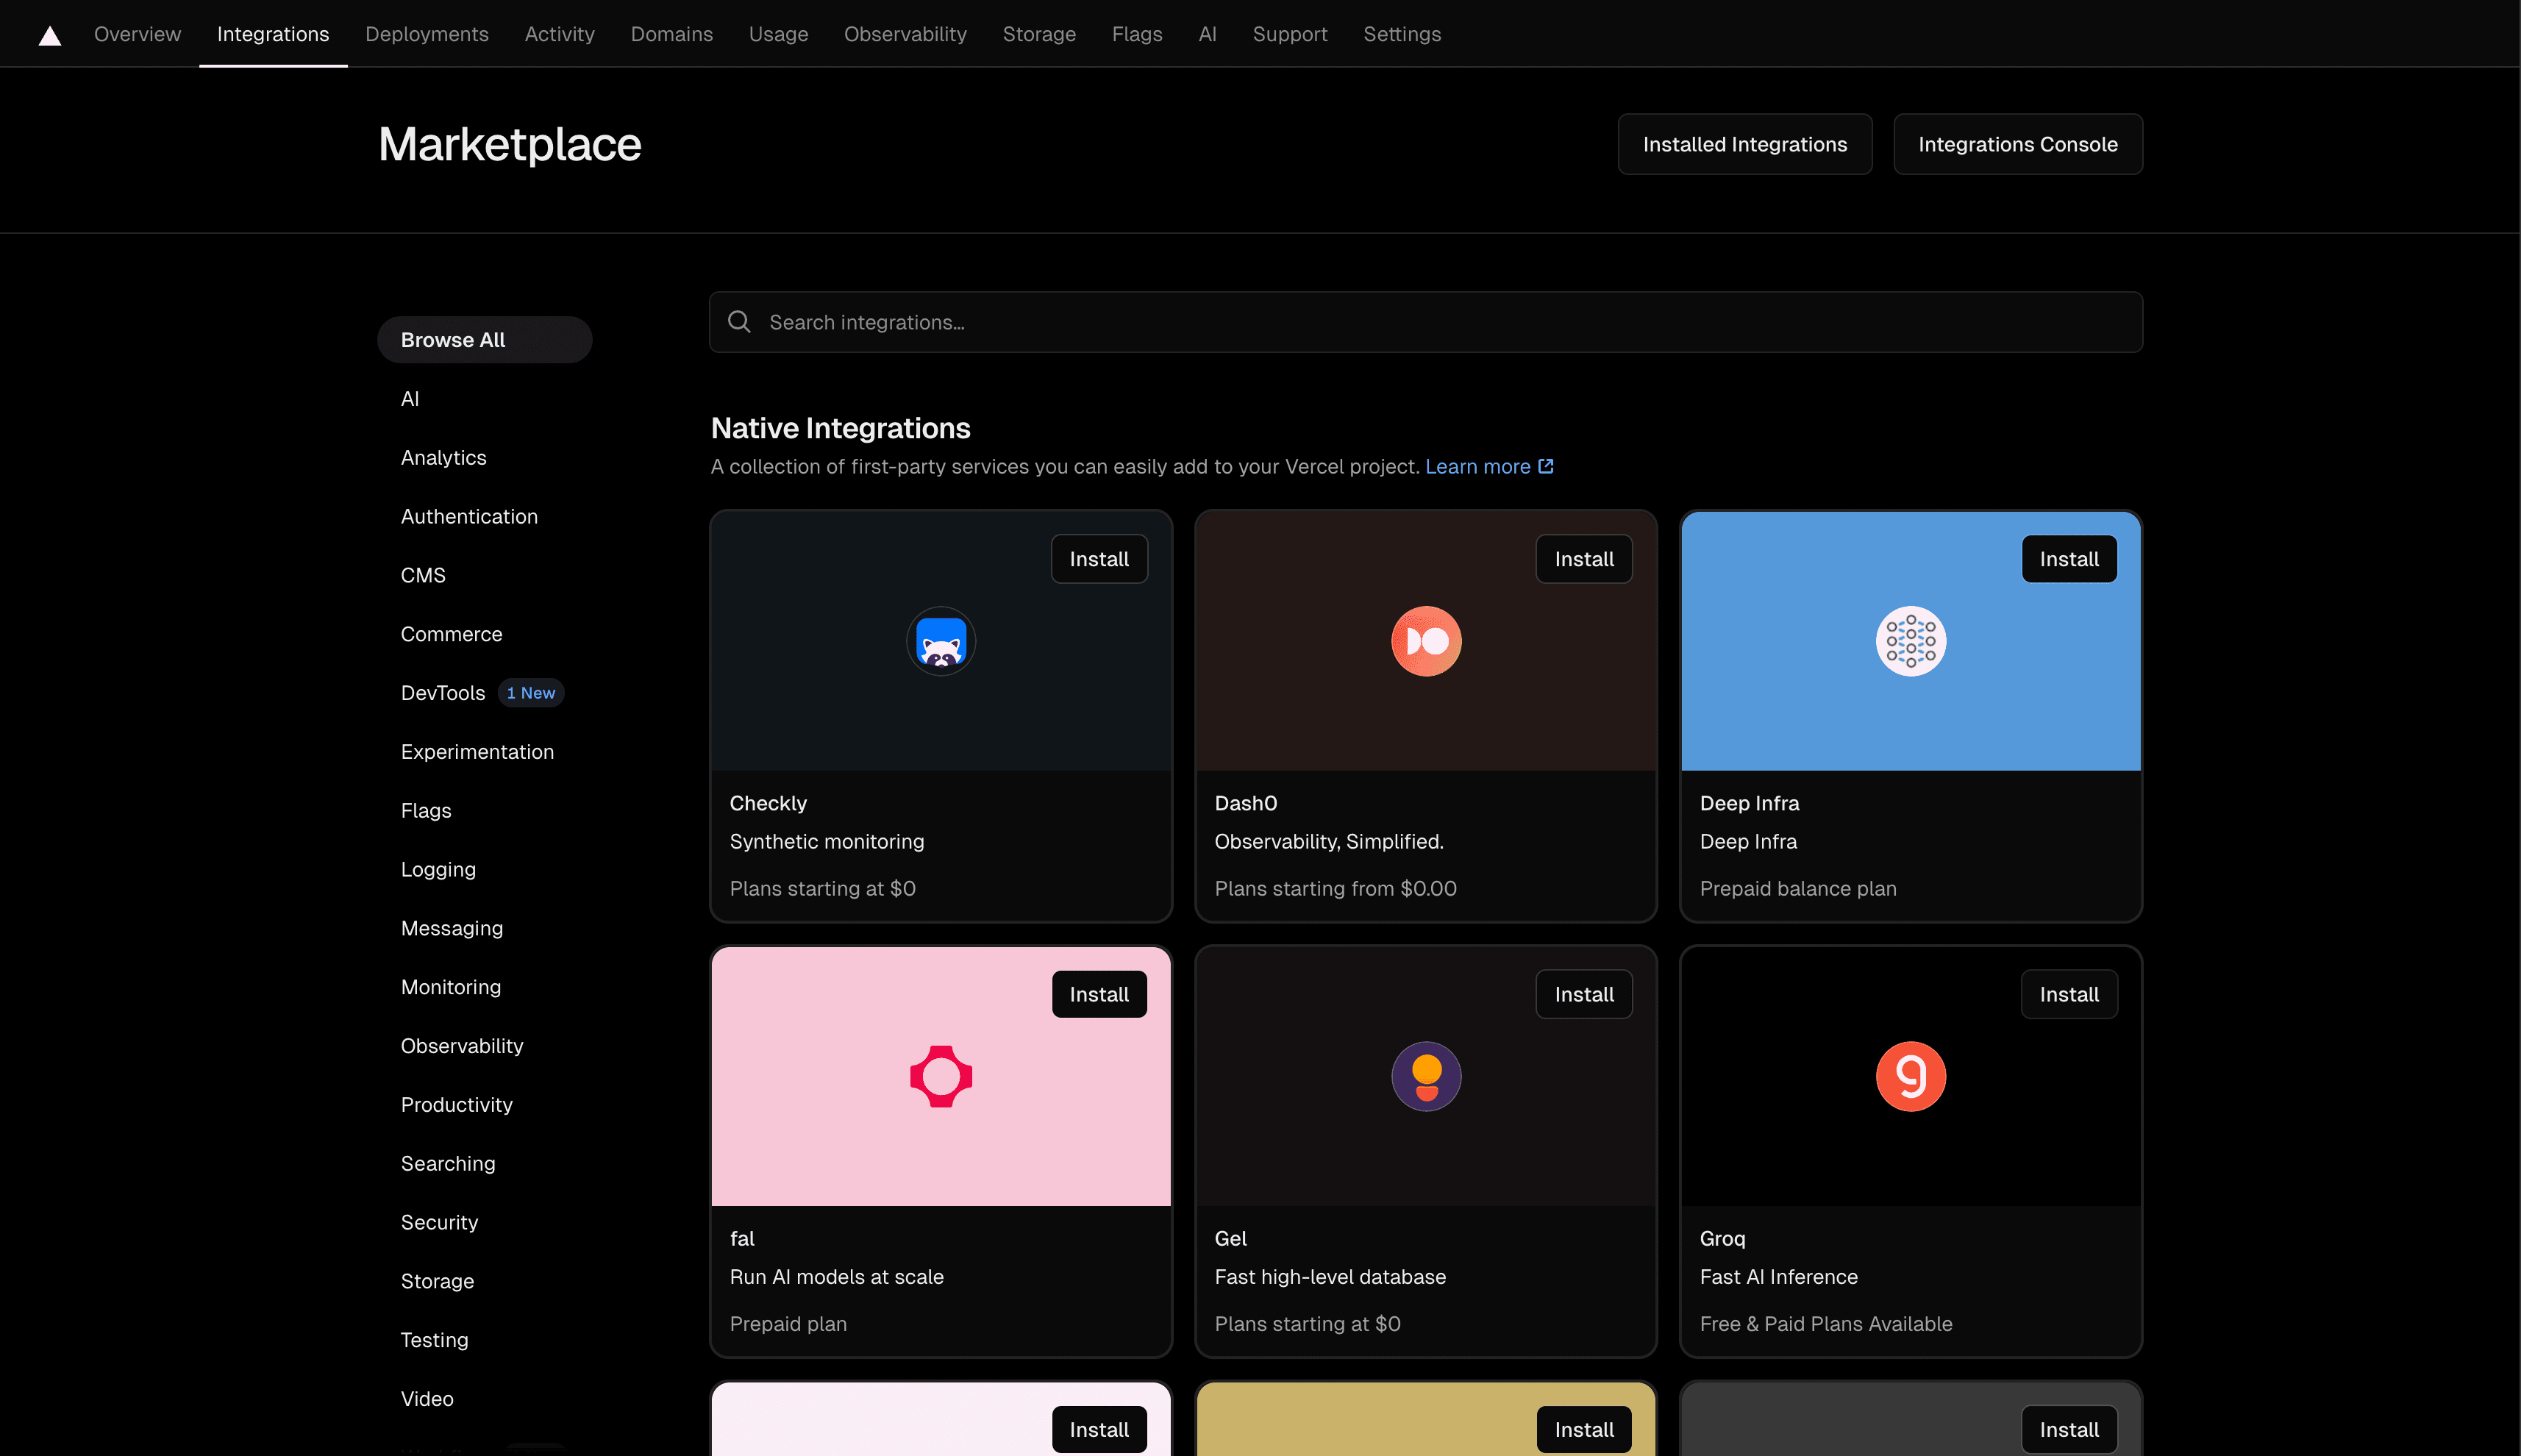
Task: Click the Deep Infra logo icon
Action: tap(1910, 641)
